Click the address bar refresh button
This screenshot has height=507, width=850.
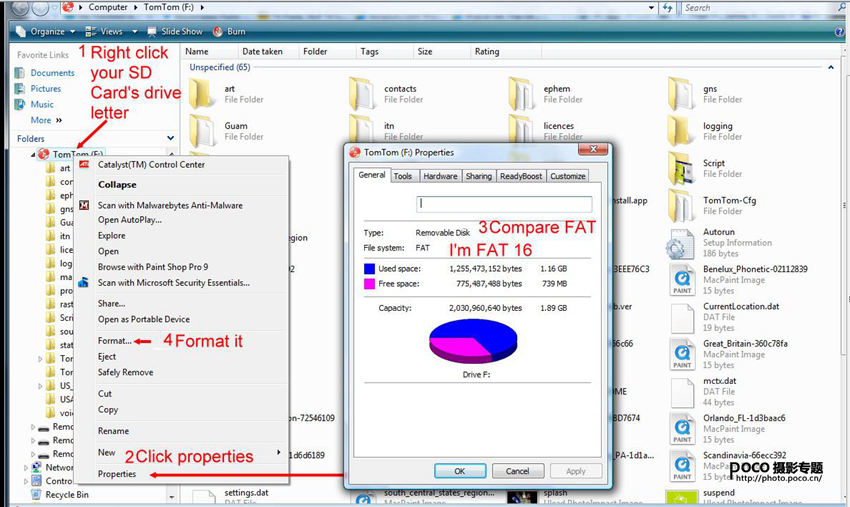click(x=667, y=8)
